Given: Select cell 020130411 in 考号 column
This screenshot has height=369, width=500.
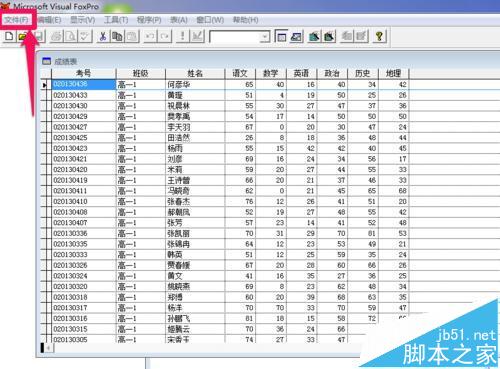Looking at the screenshot, I should (x=84, y=191).
